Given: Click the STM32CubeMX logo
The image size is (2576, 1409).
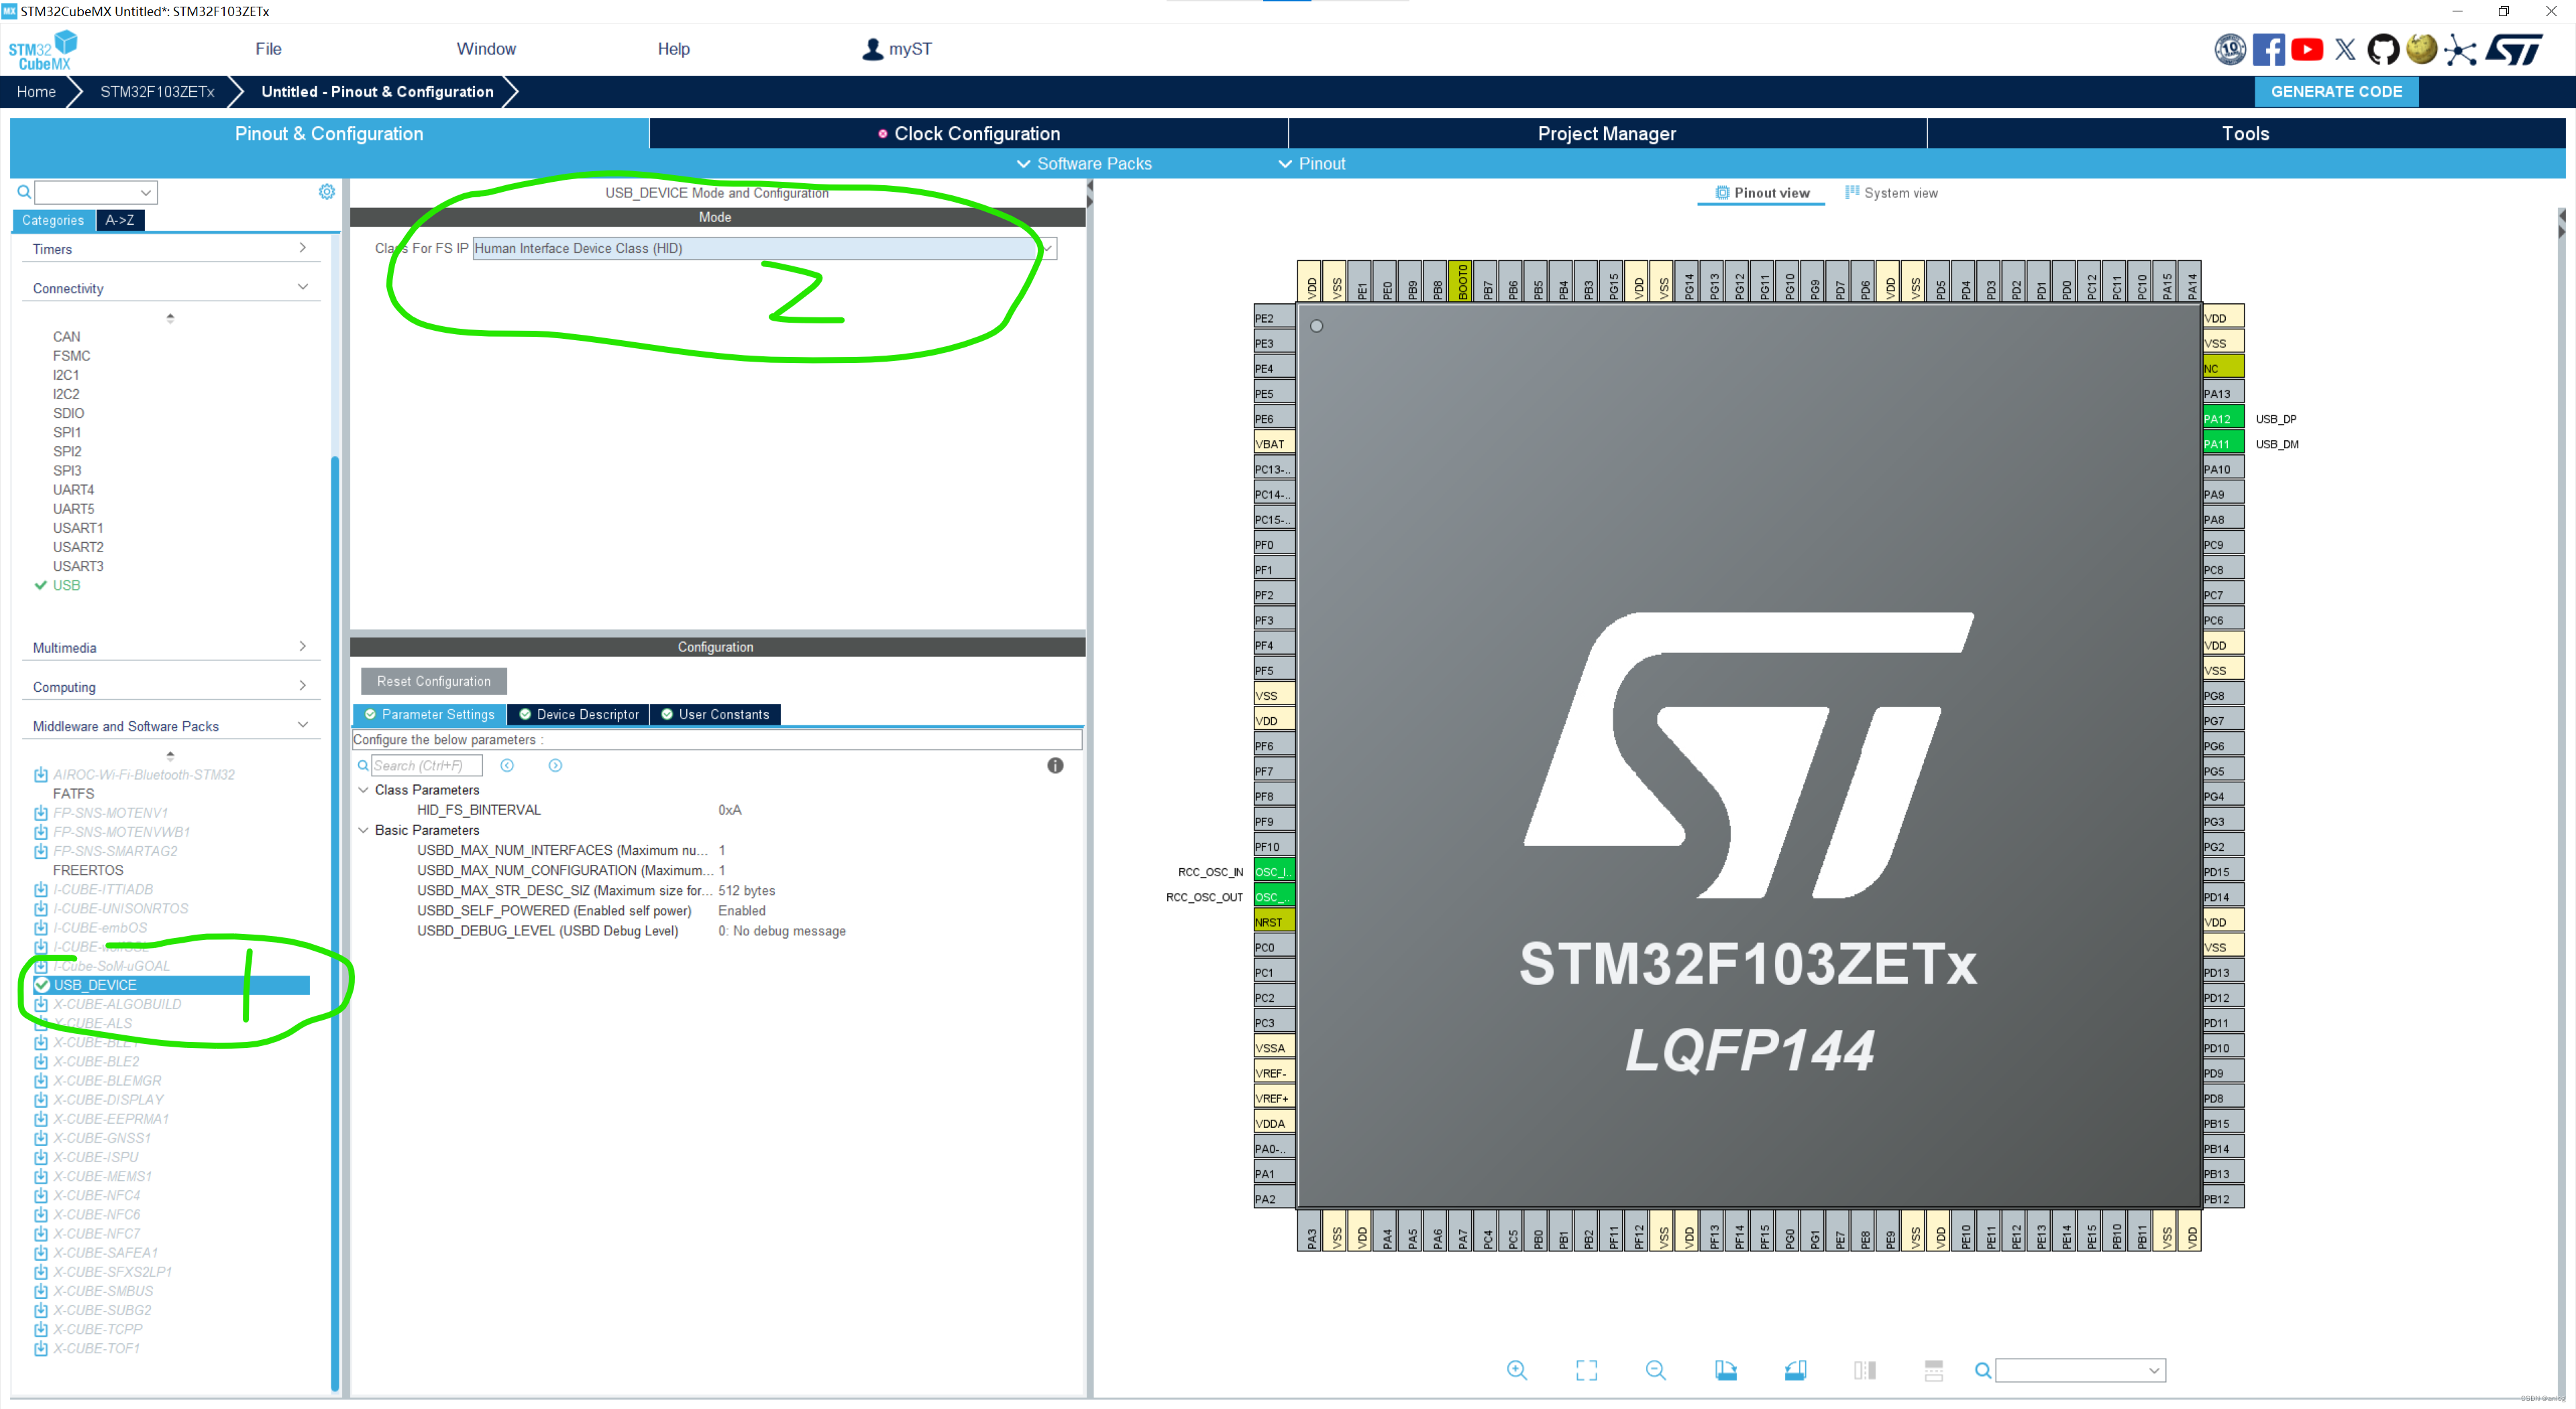Looking at the screenshot, I should [42, 50].
